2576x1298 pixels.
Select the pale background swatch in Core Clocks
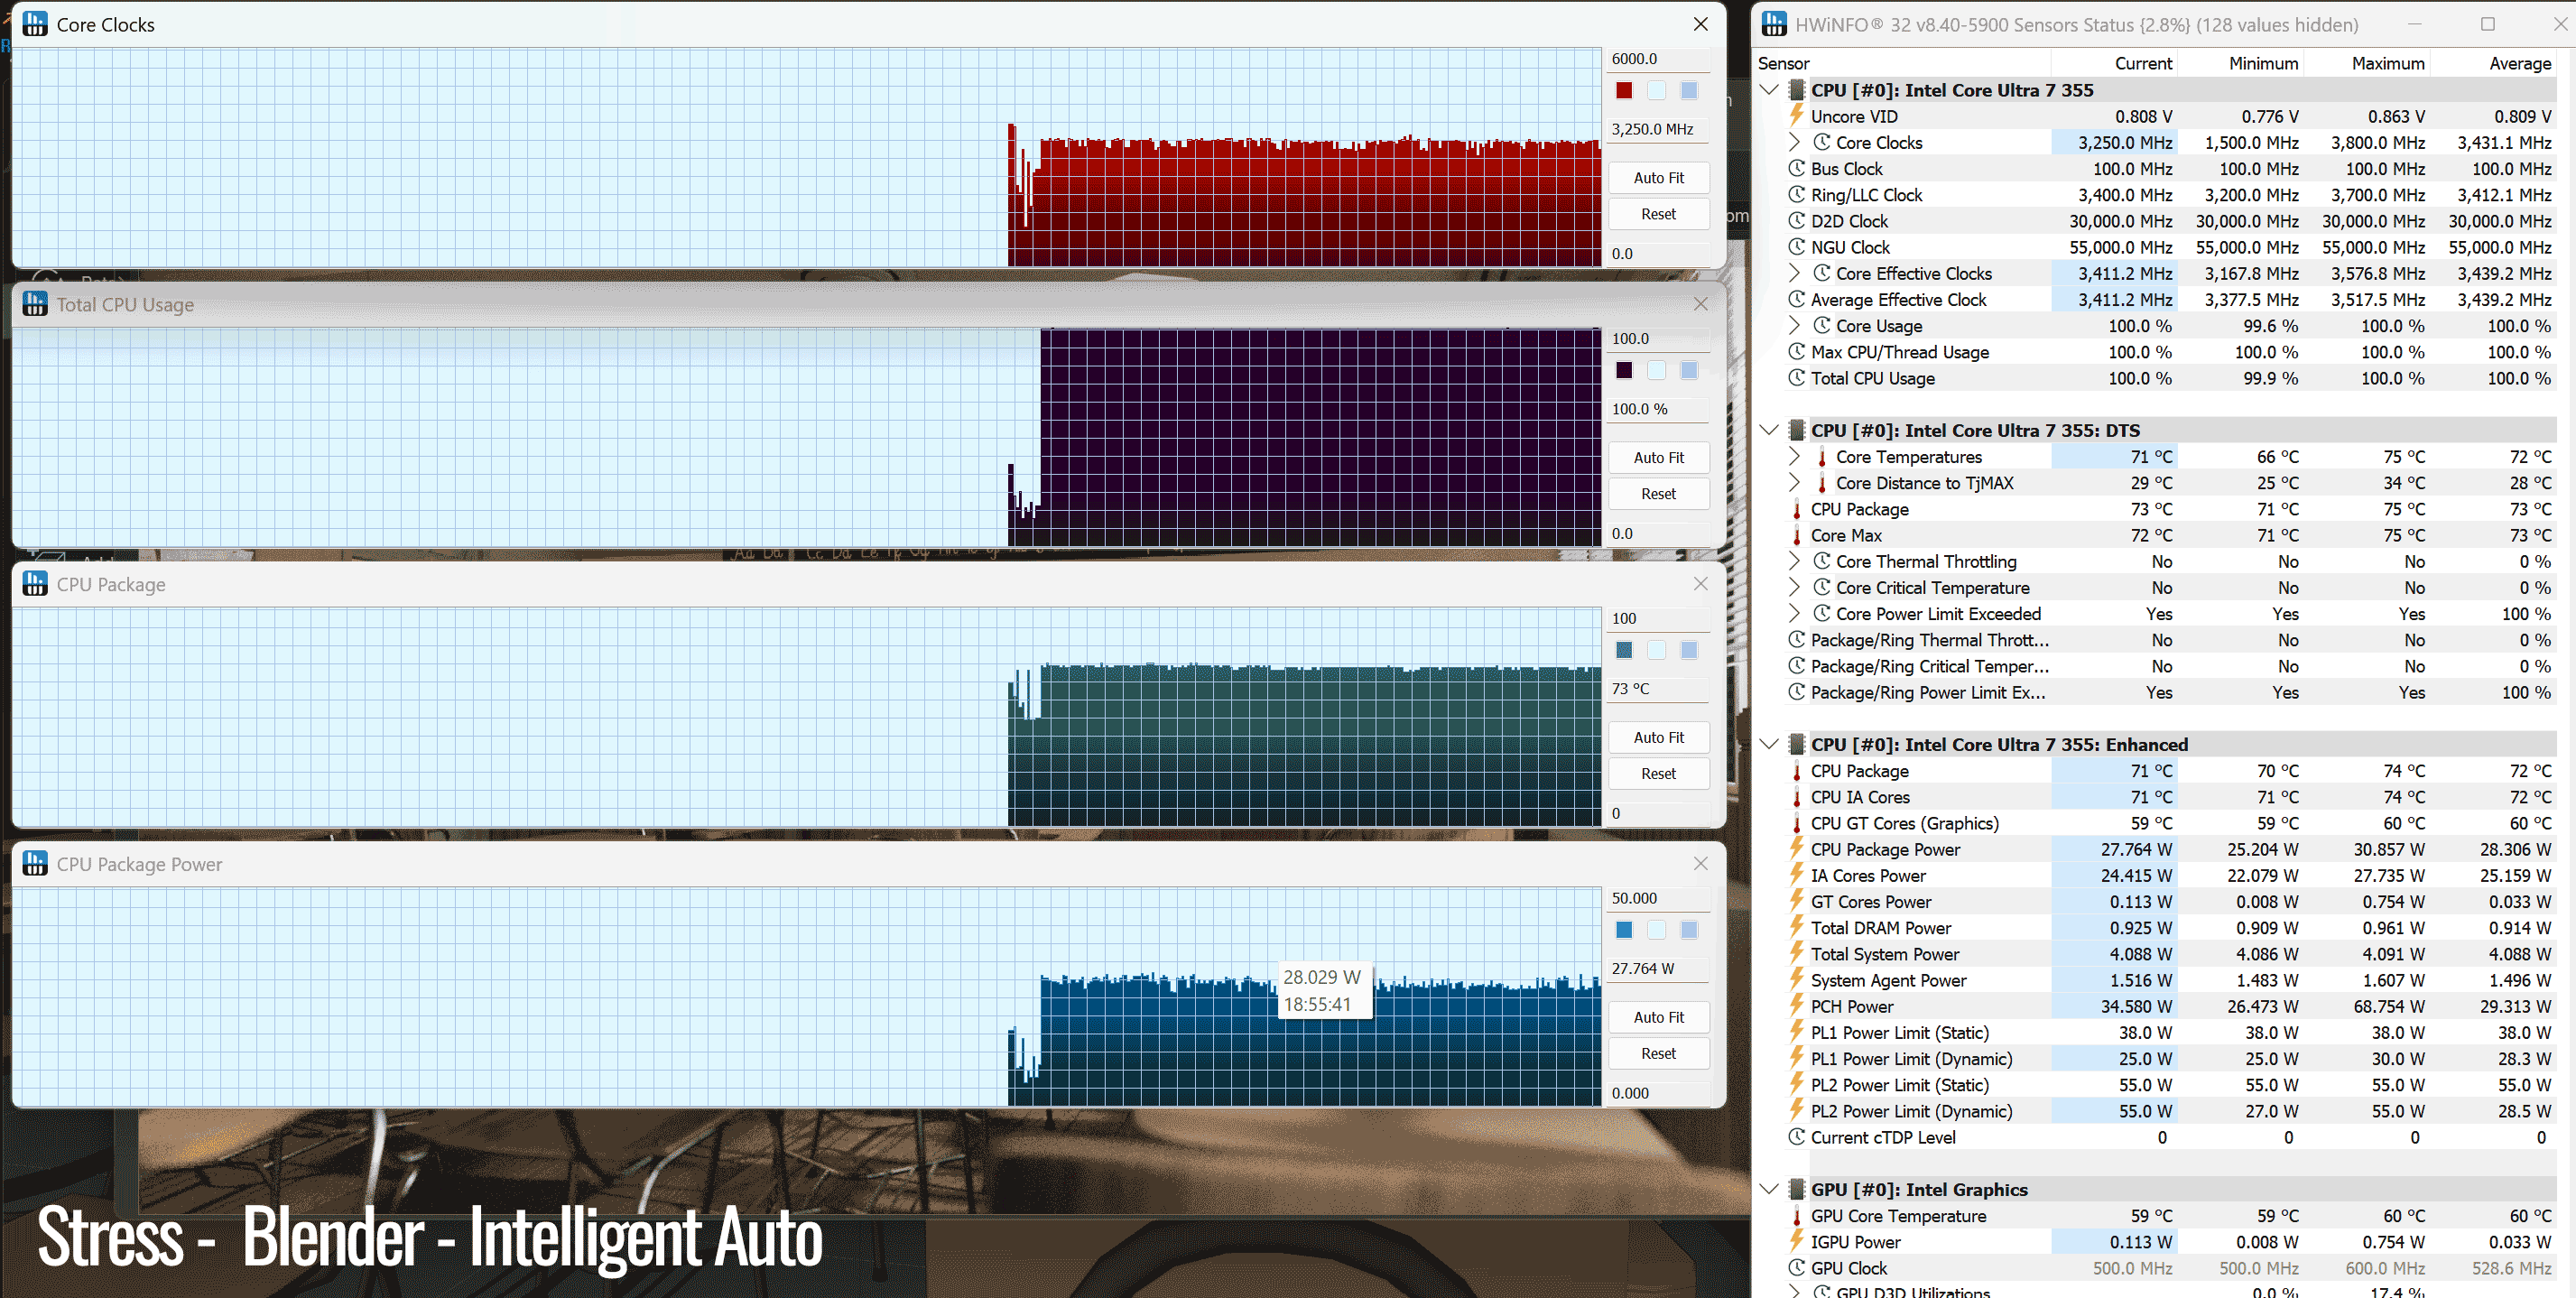(1656, 90)
